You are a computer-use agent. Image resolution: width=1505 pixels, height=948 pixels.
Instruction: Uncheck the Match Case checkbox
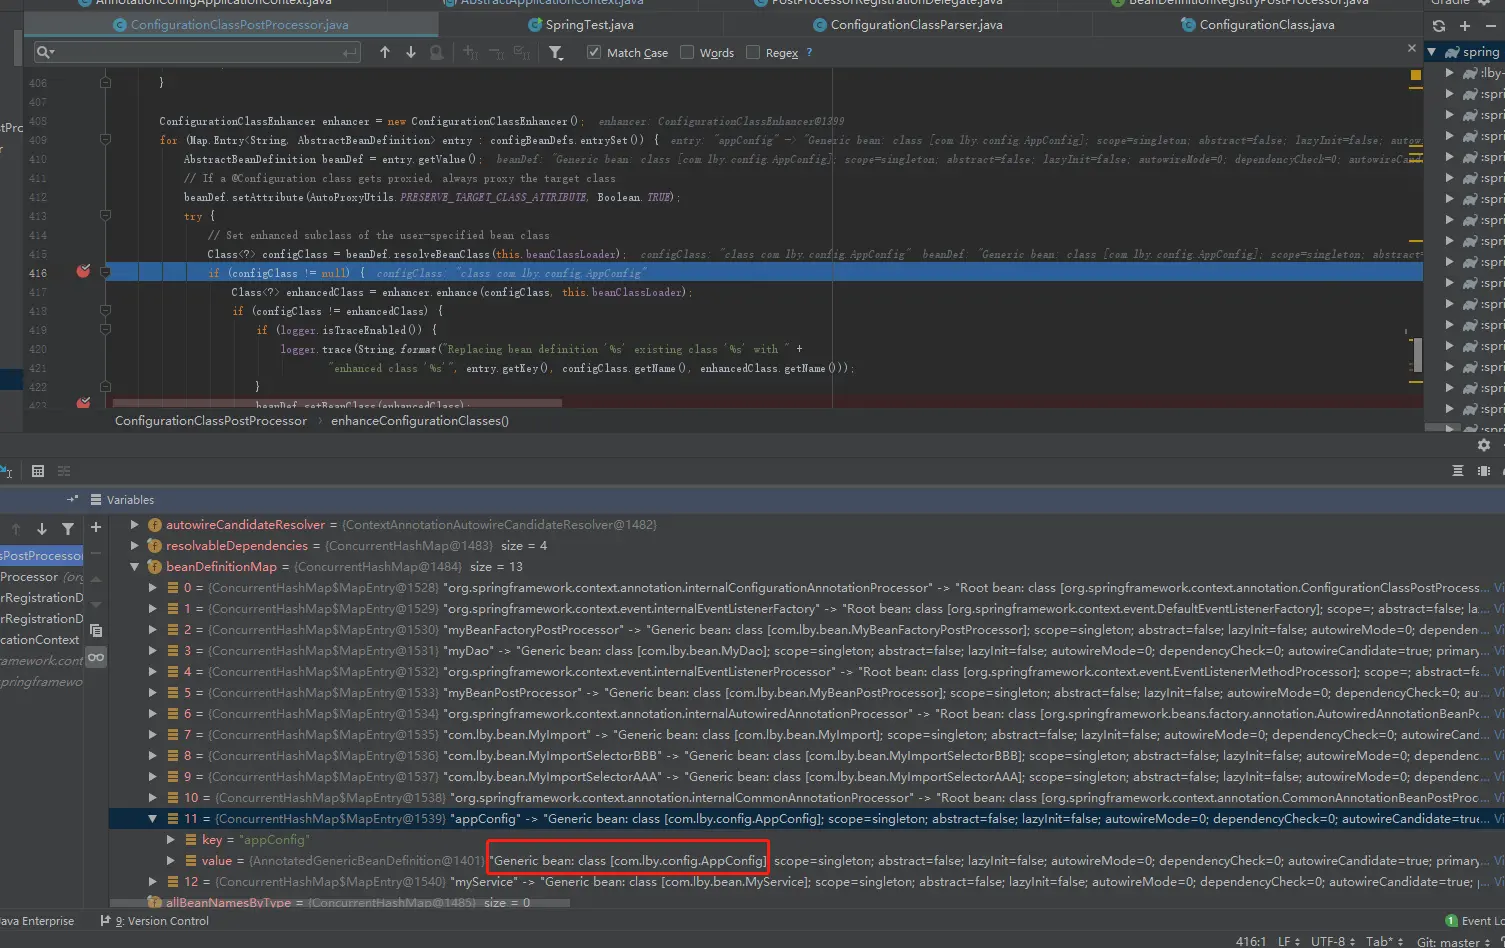pyautogui.click(x=594, y=52)
